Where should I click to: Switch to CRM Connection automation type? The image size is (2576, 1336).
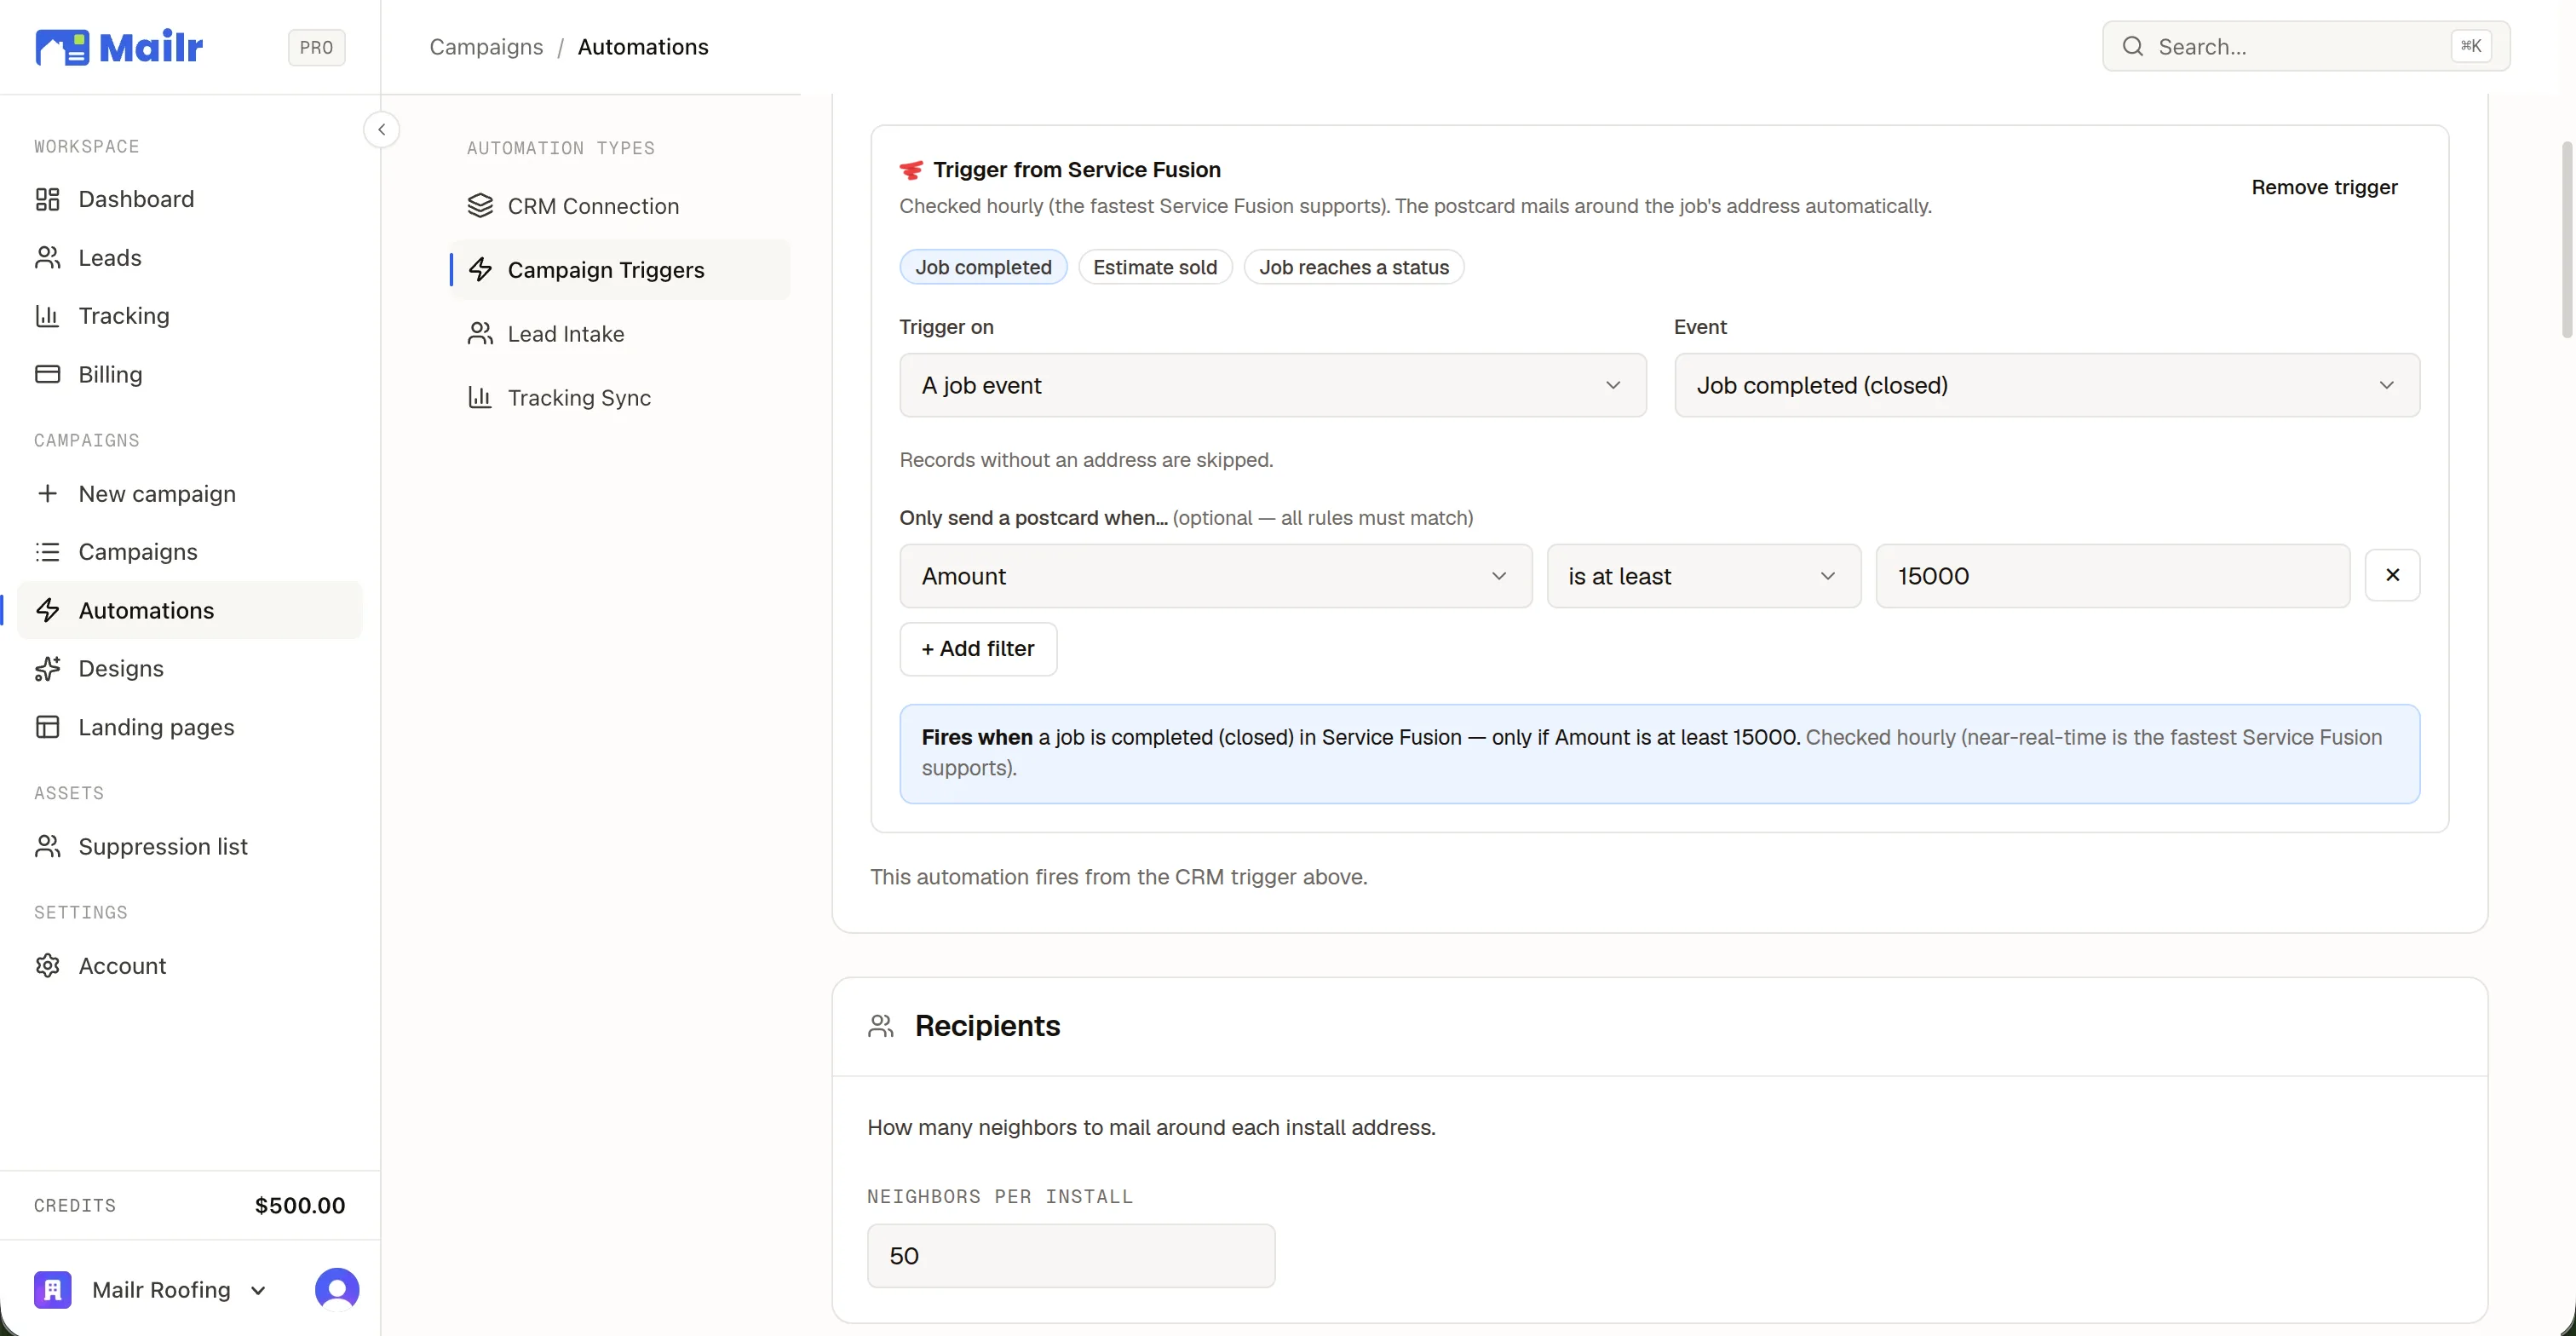tap(620, 206)
